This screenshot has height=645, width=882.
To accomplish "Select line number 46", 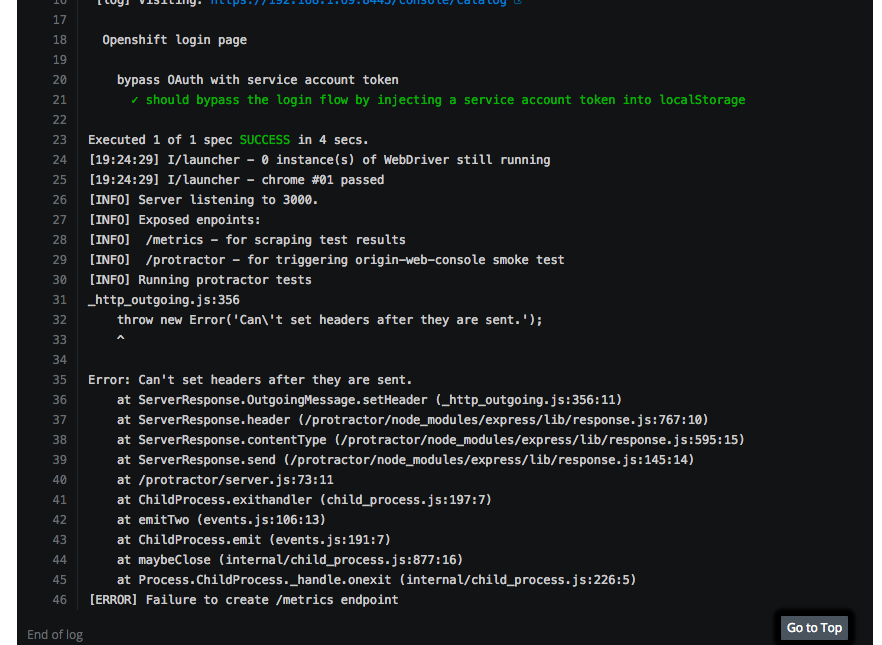I will coord(59,599).
